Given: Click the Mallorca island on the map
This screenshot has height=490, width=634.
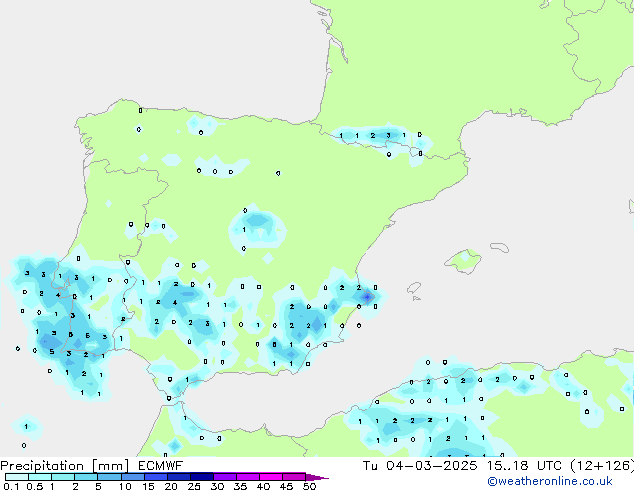Looking at the screenshot, I should click(x=463, y=261).
